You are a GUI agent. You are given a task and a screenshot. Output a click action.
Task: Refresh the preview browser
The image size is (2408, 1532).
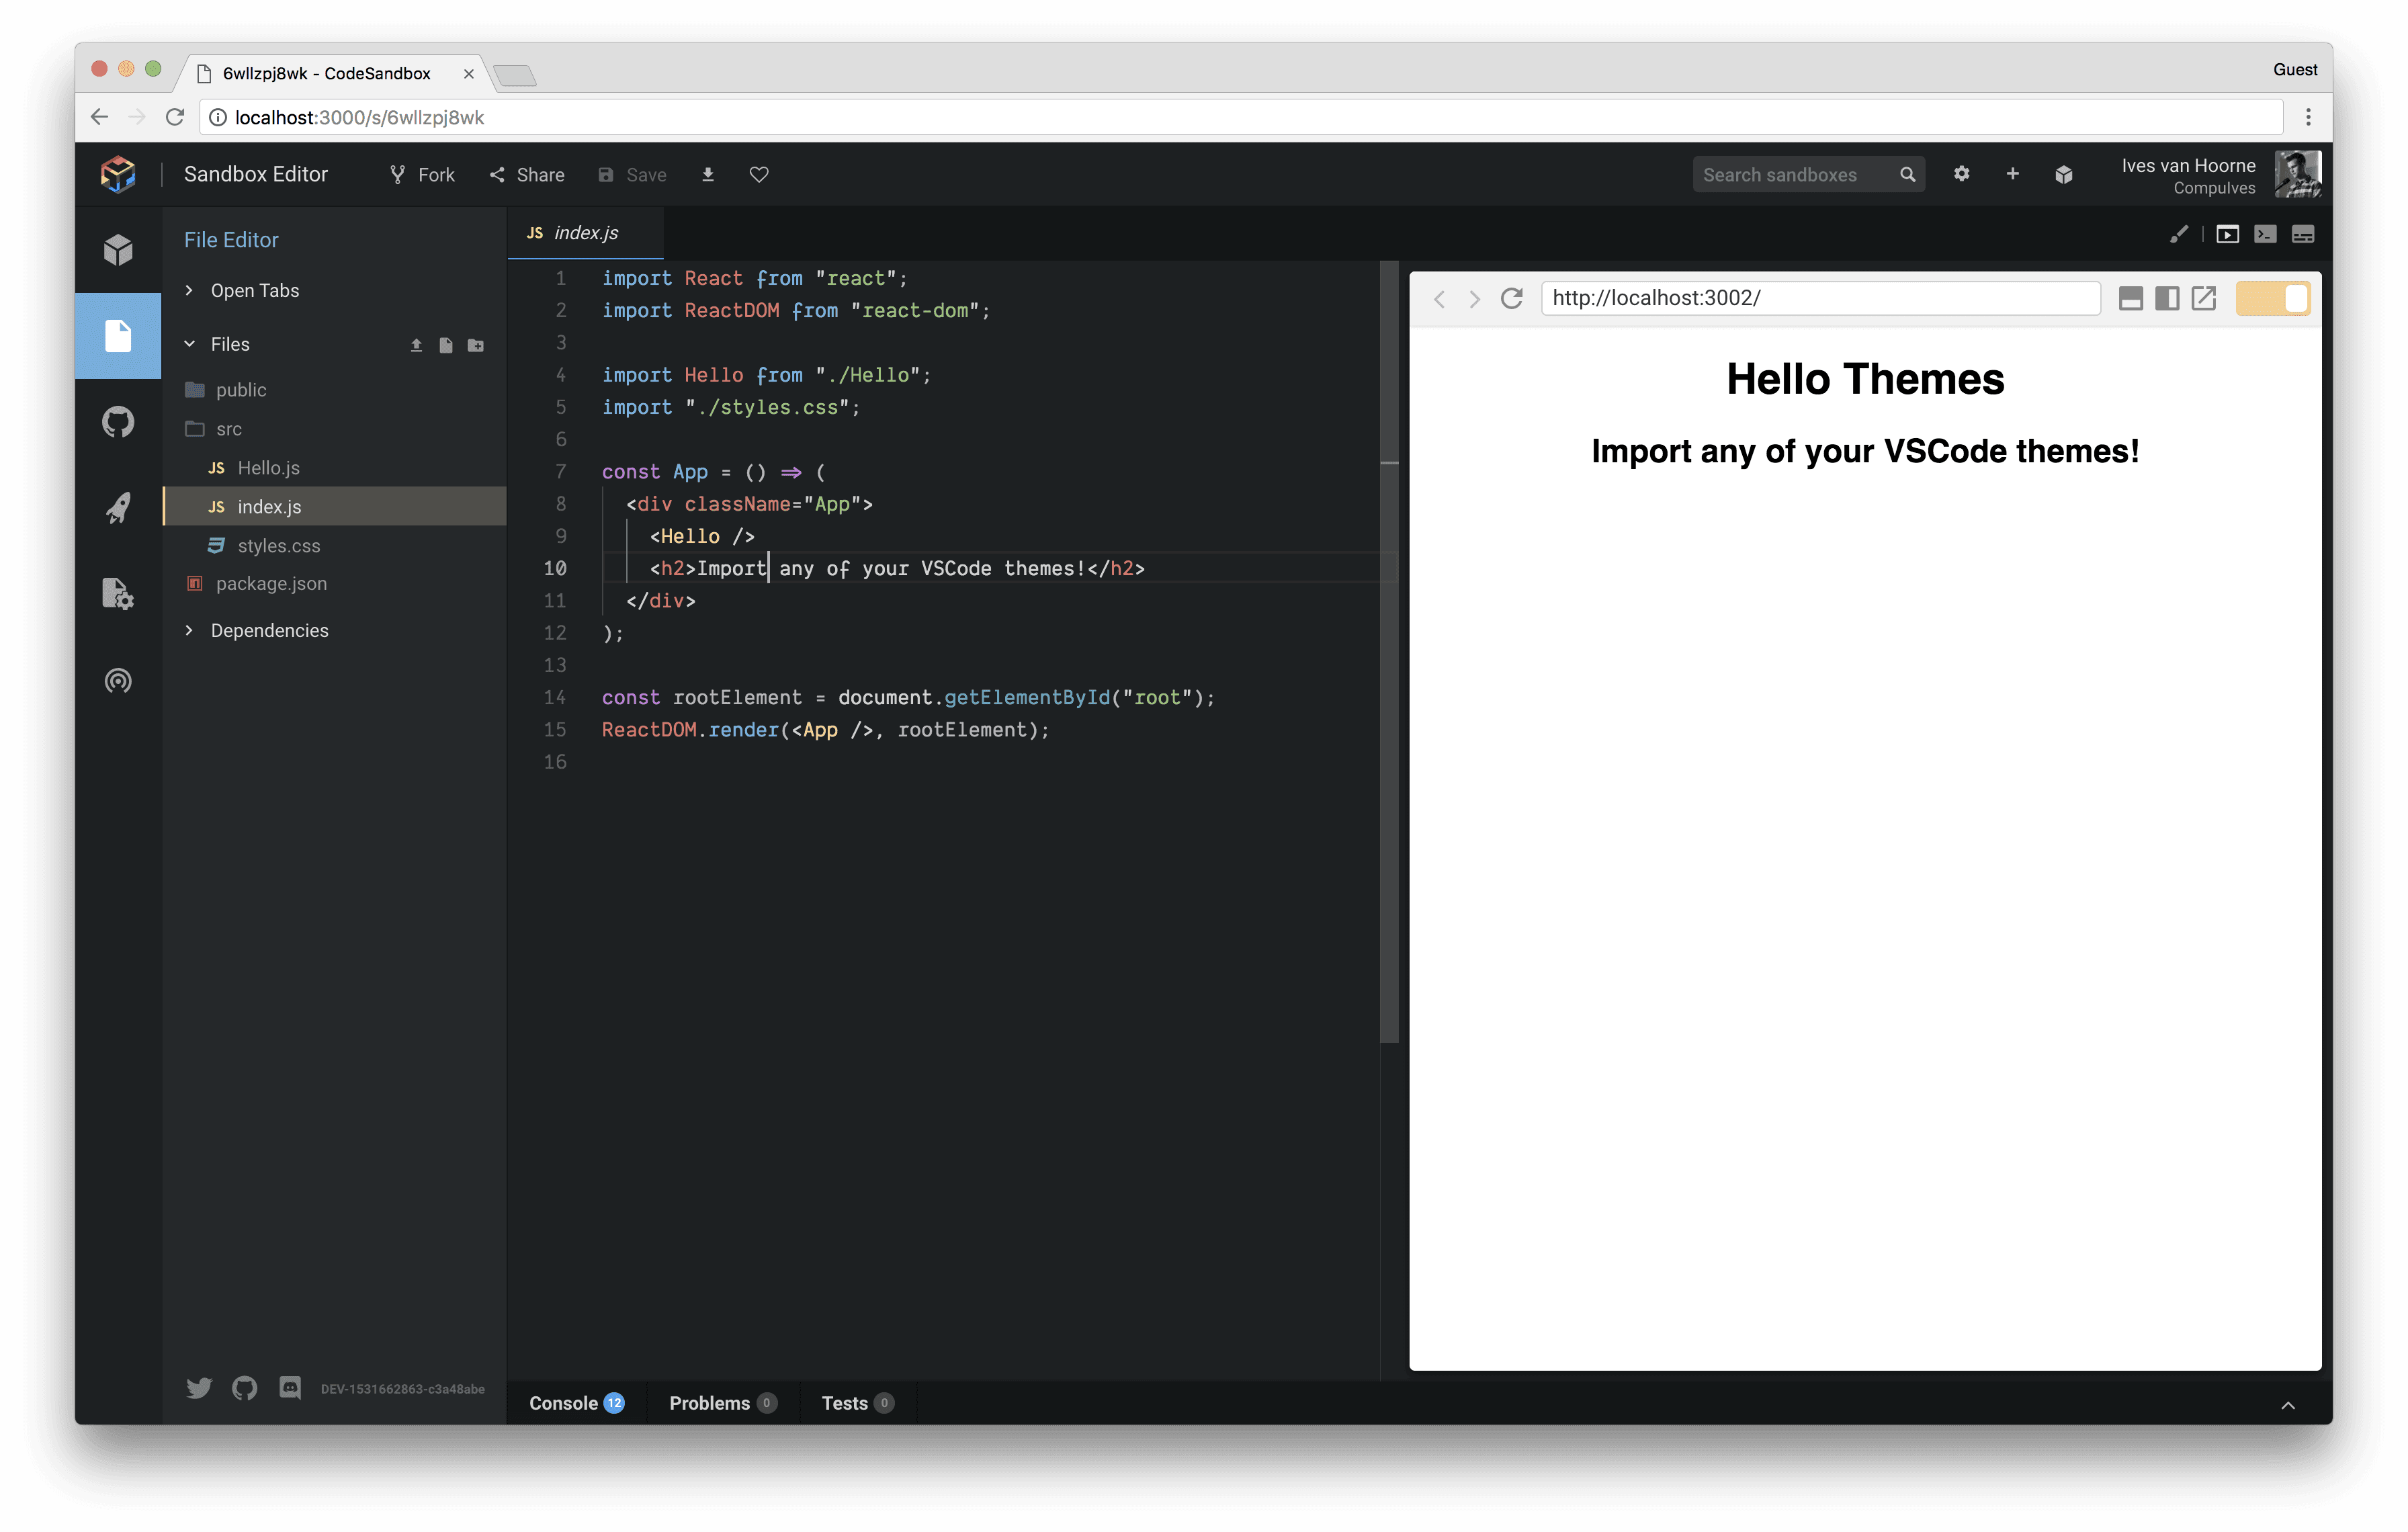(1511, 298)
